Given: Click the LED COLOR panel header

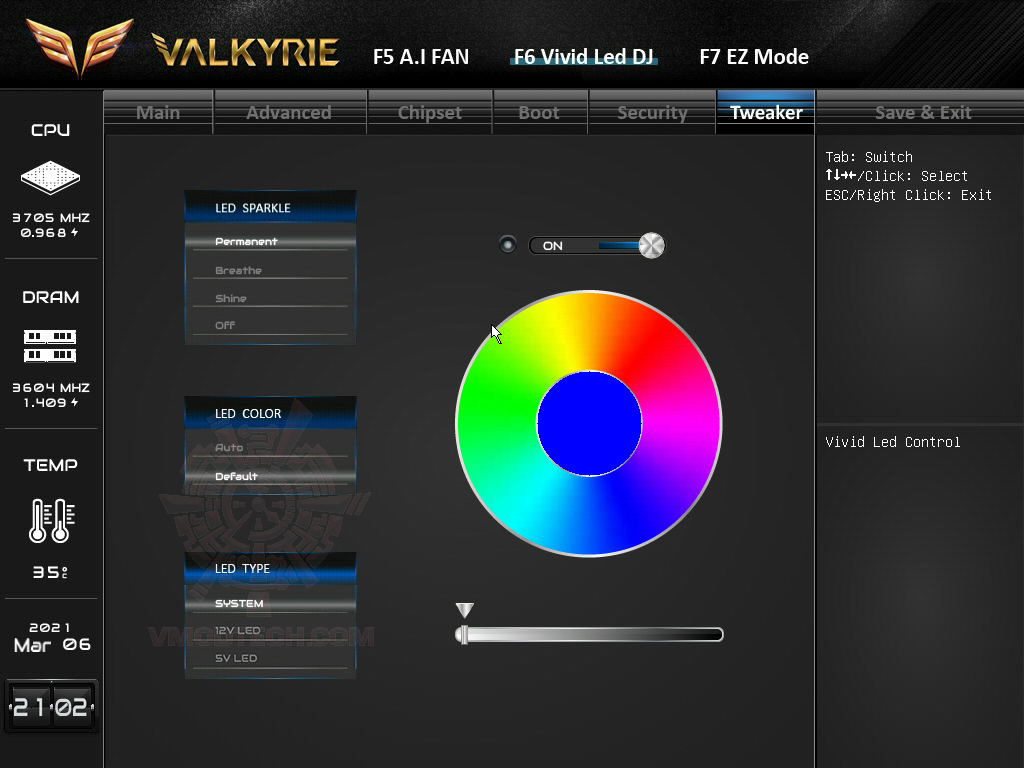Looking at the screenshot, I should coord(270,413).
